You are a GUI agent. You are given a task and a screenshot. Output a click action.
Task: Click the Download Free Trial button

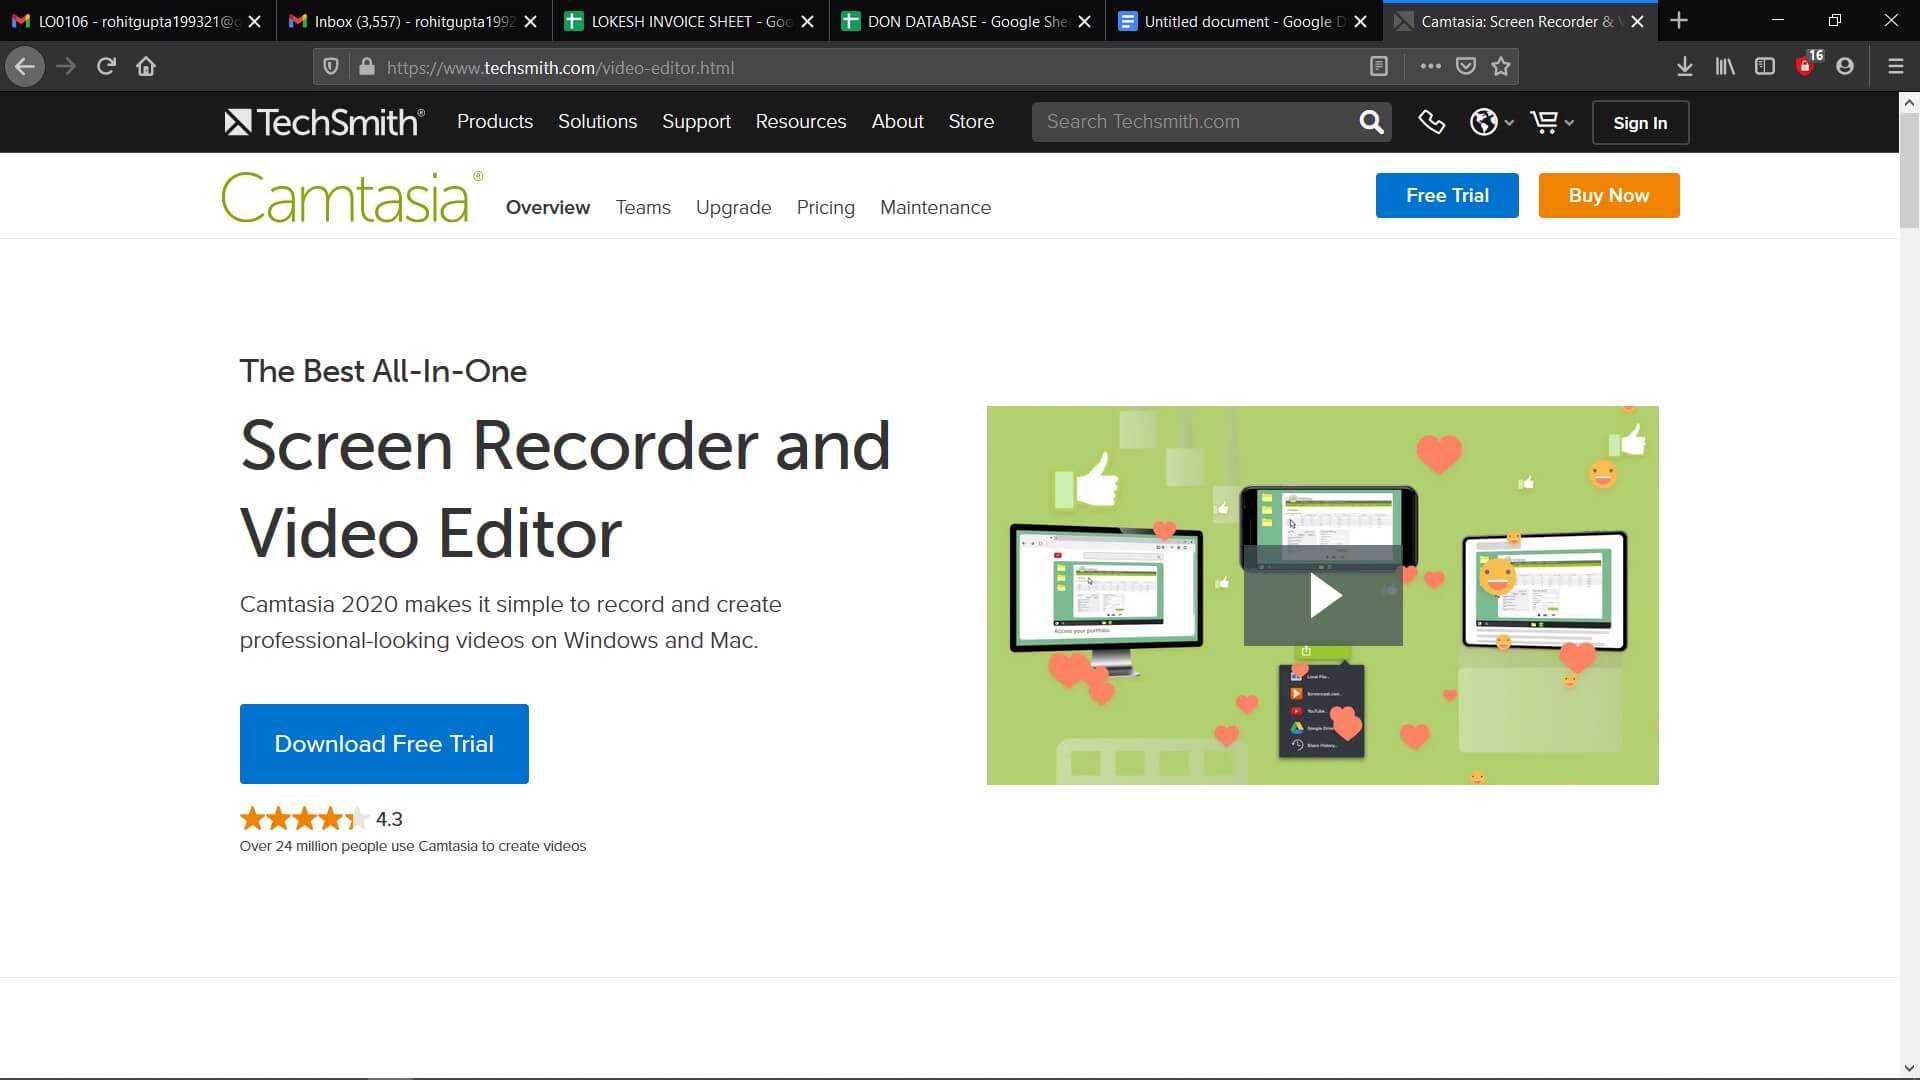click(x=384, y=744)
